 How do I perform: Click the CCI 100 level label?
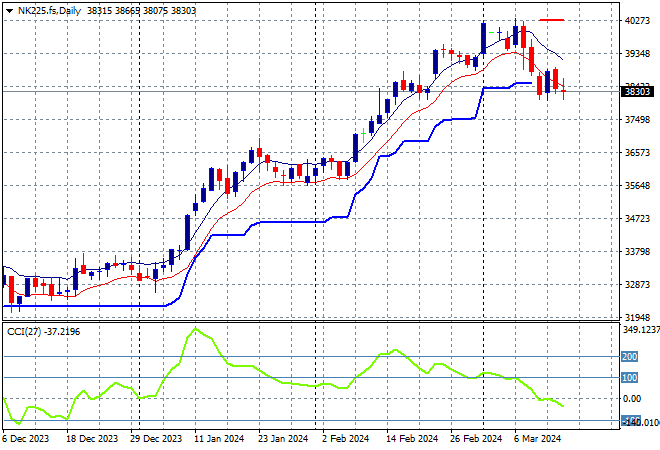(x=630, y=378)
